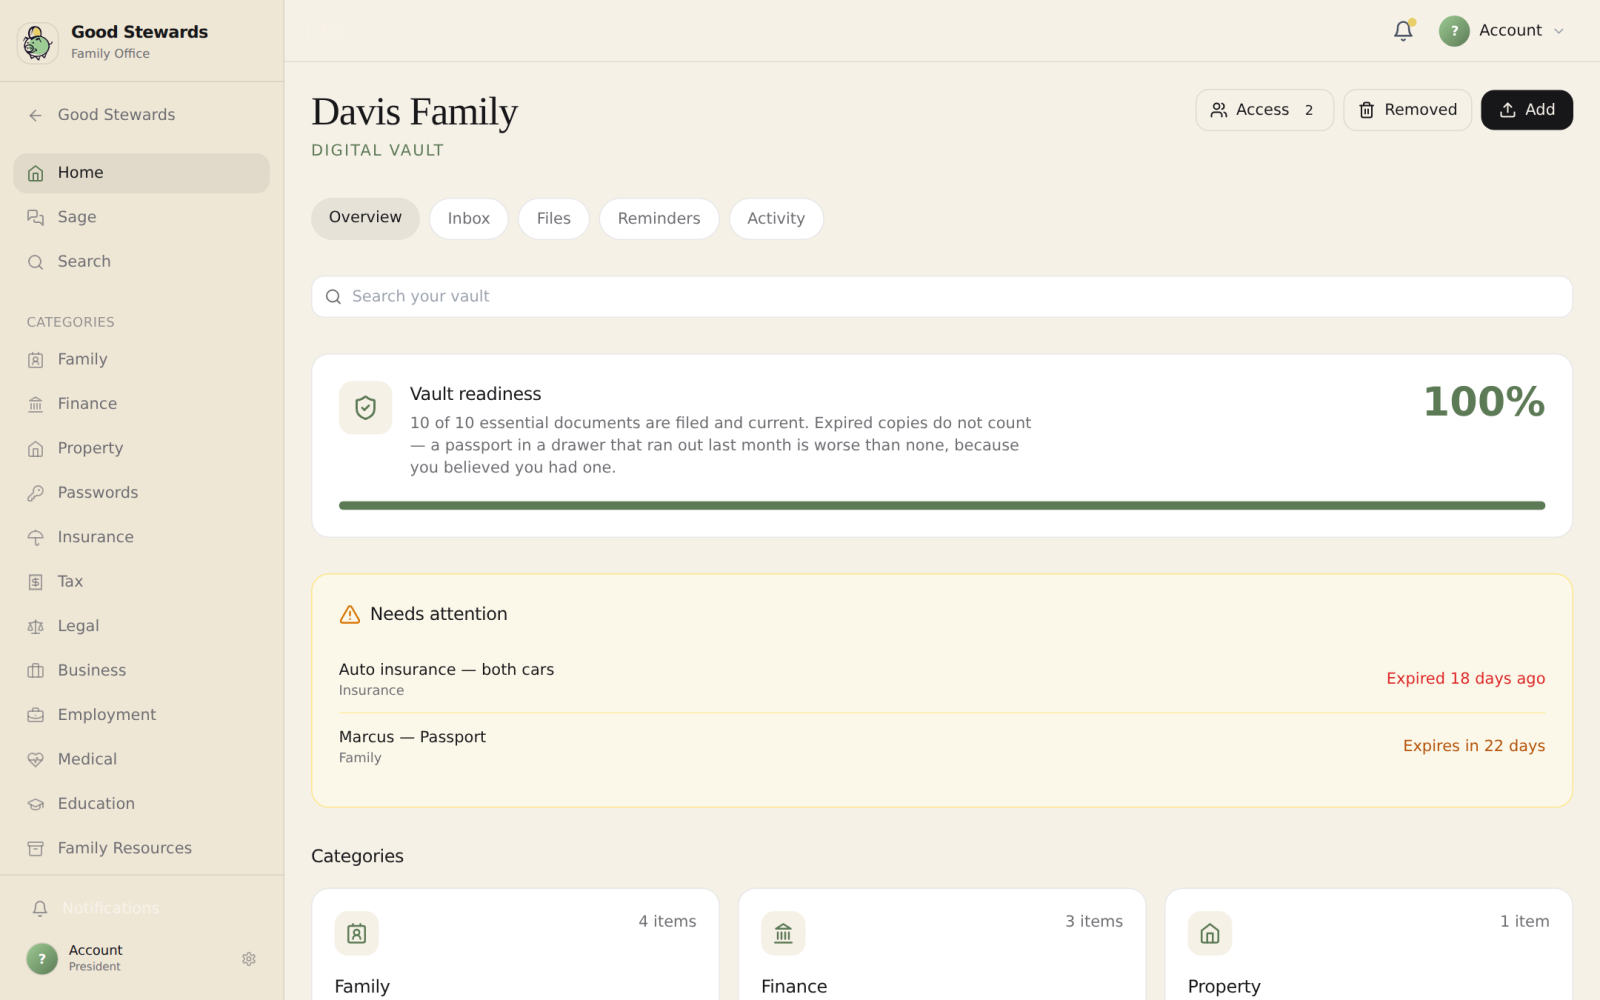
Task: Switch to the Inbox tab
Action: coord(468,219)
